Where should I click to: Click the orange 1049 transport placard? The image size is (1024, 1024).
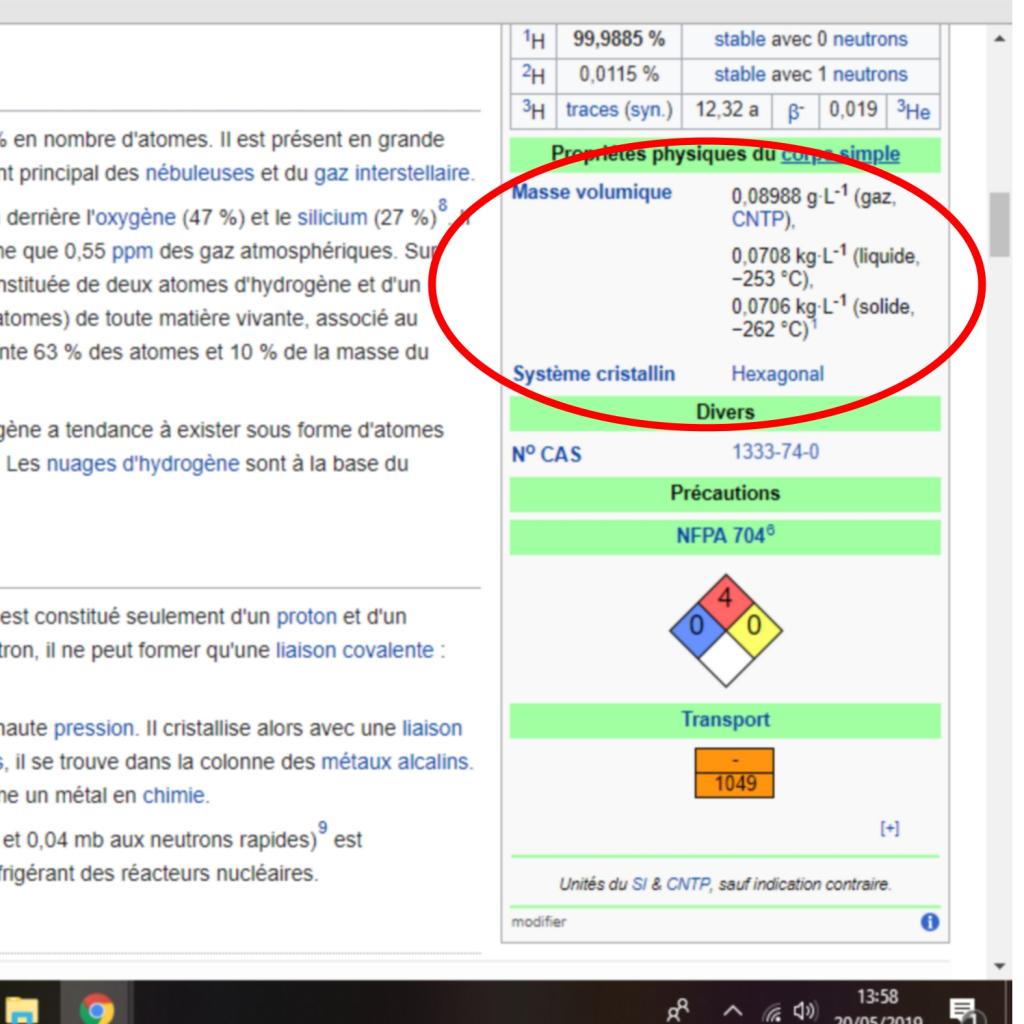click(734, 773)
